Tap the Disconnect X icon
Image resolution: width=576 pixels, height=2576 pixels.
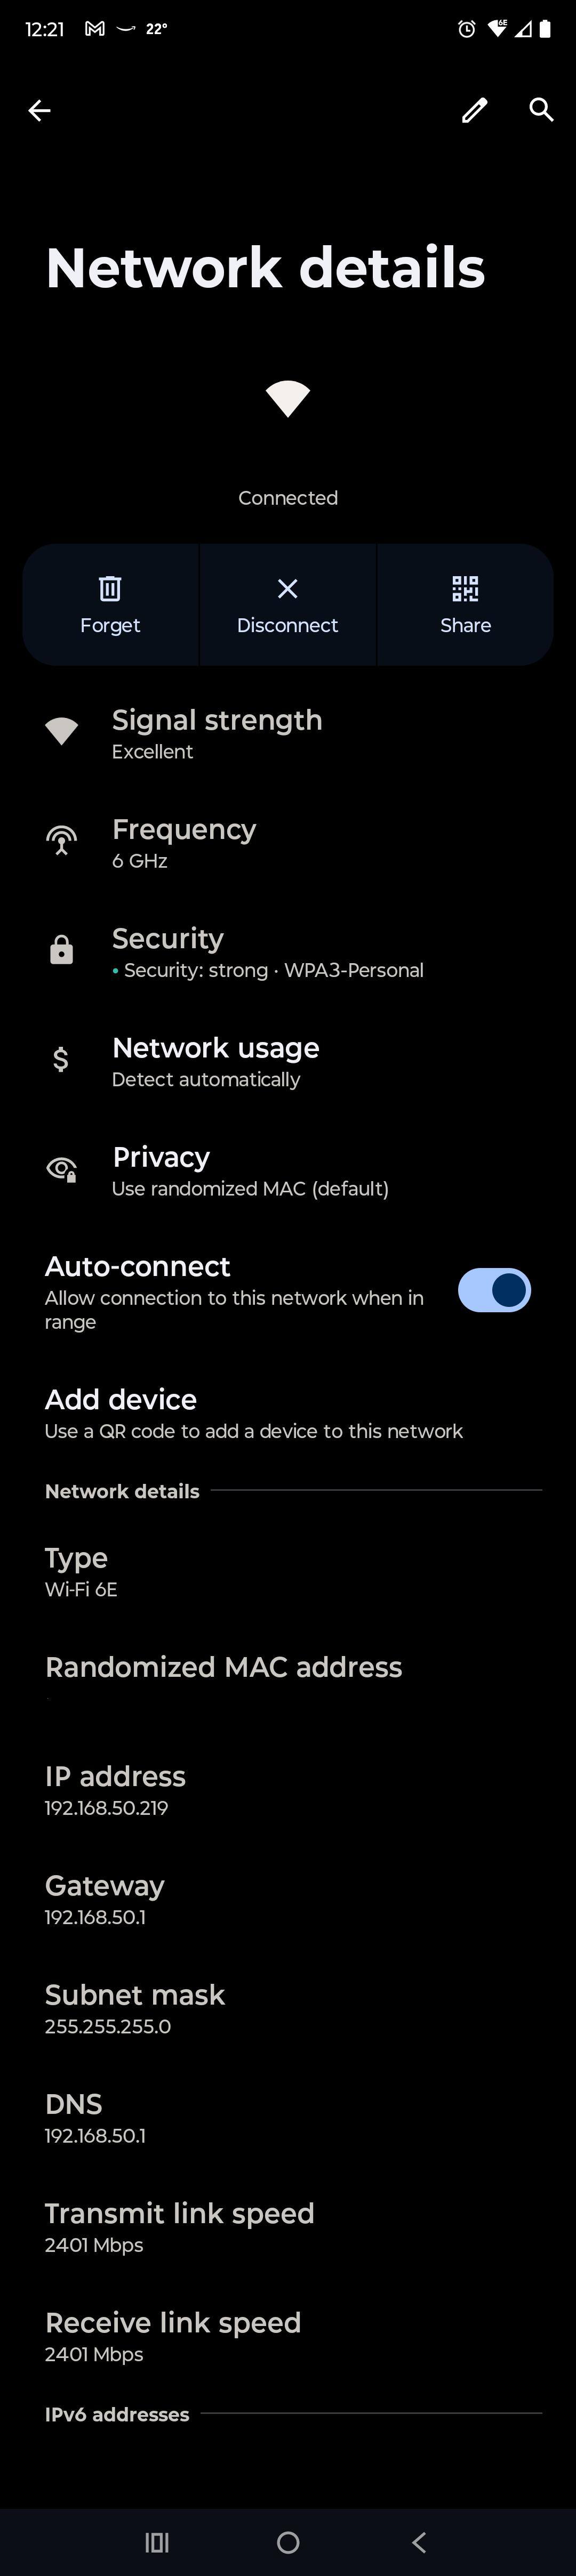tap(287, 588)
